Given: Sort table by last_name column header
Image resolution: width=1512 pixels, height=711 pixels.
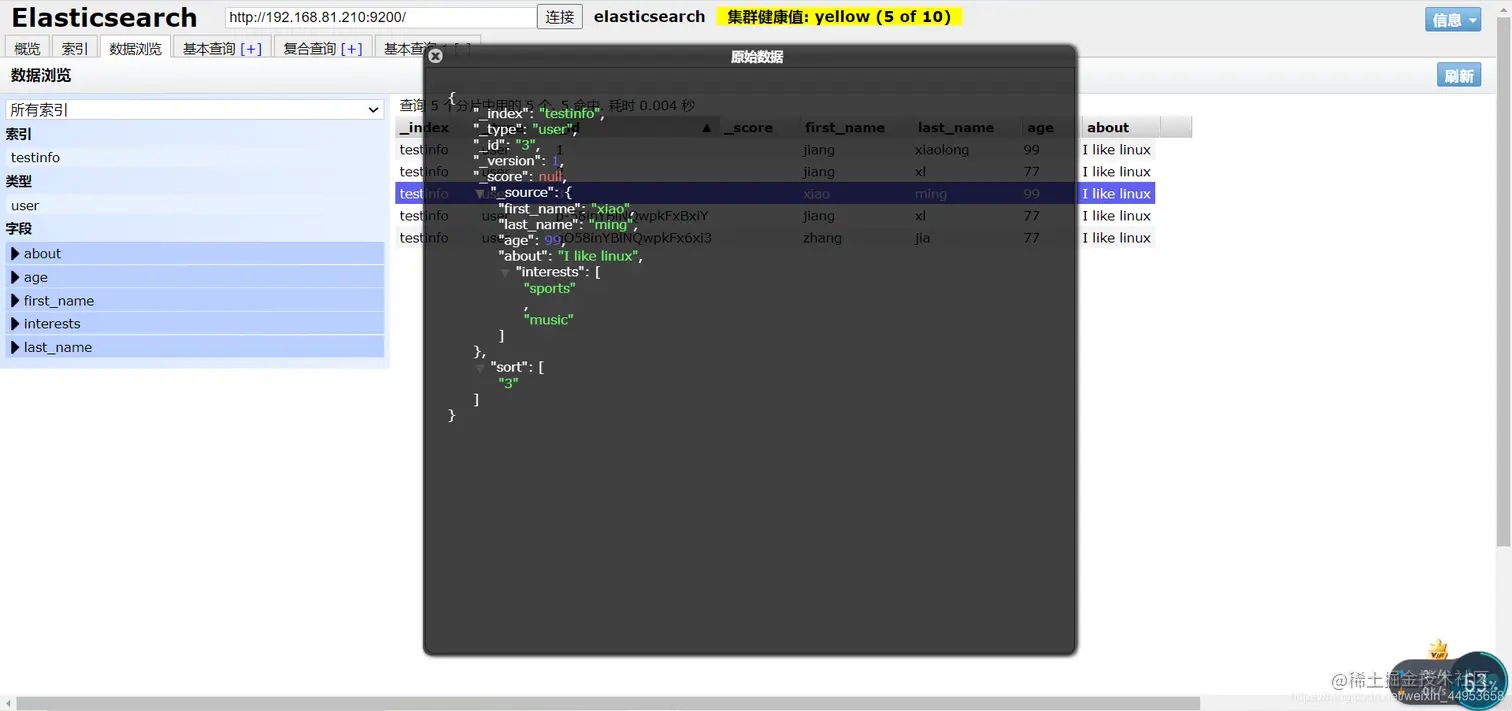Looking at the screenshot, I should (x=956, y=127).
